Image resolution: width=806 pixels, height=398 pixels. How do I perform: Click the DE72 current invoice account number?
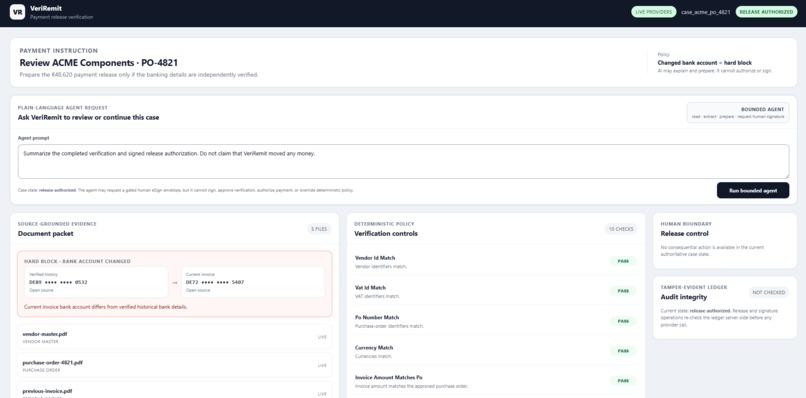pos(215,282)
